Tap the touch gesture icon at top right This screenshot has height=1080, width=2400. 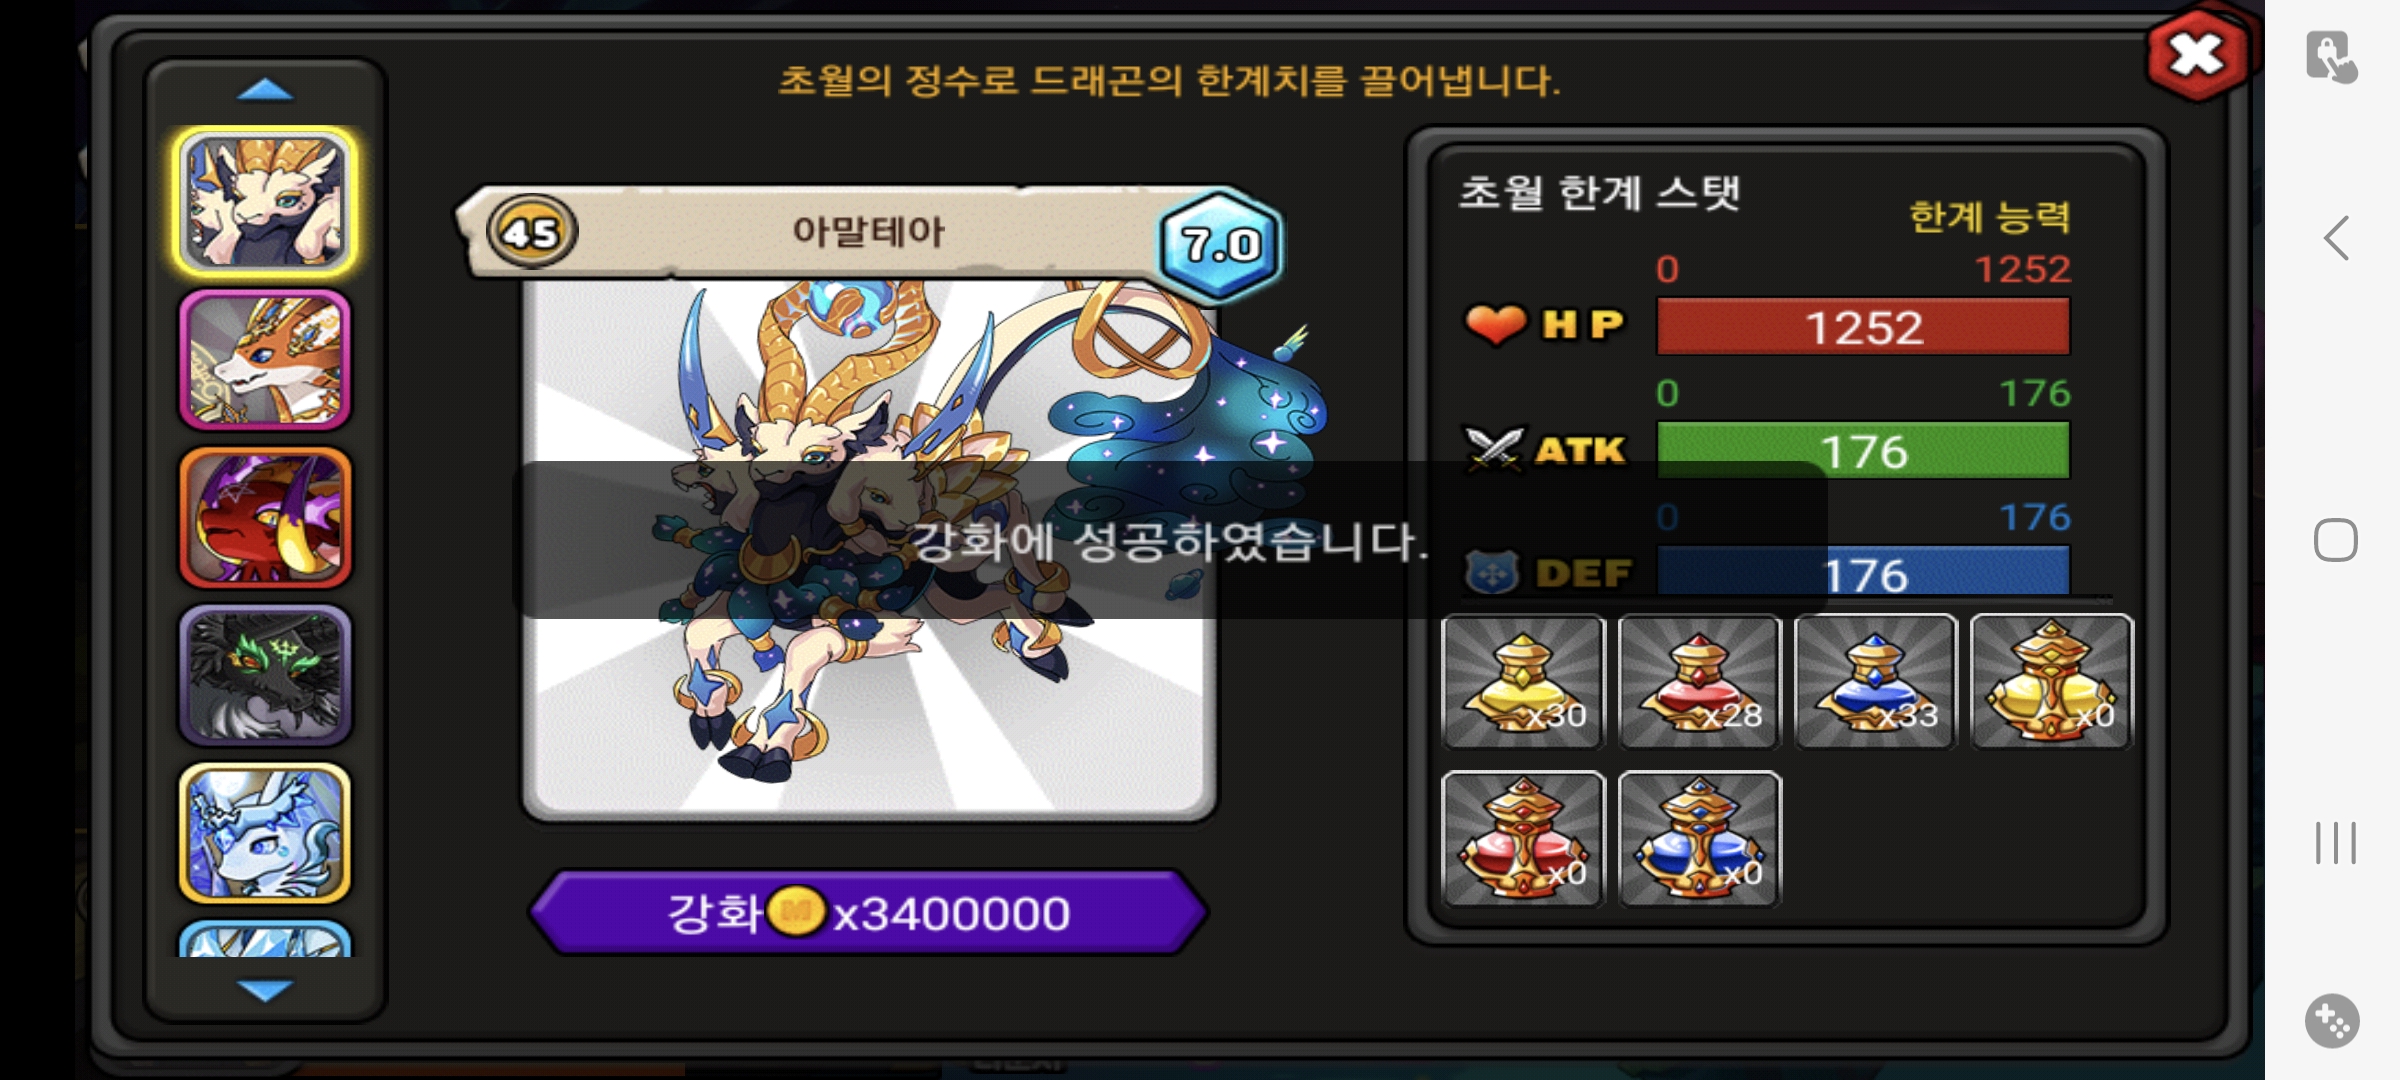2332,57
